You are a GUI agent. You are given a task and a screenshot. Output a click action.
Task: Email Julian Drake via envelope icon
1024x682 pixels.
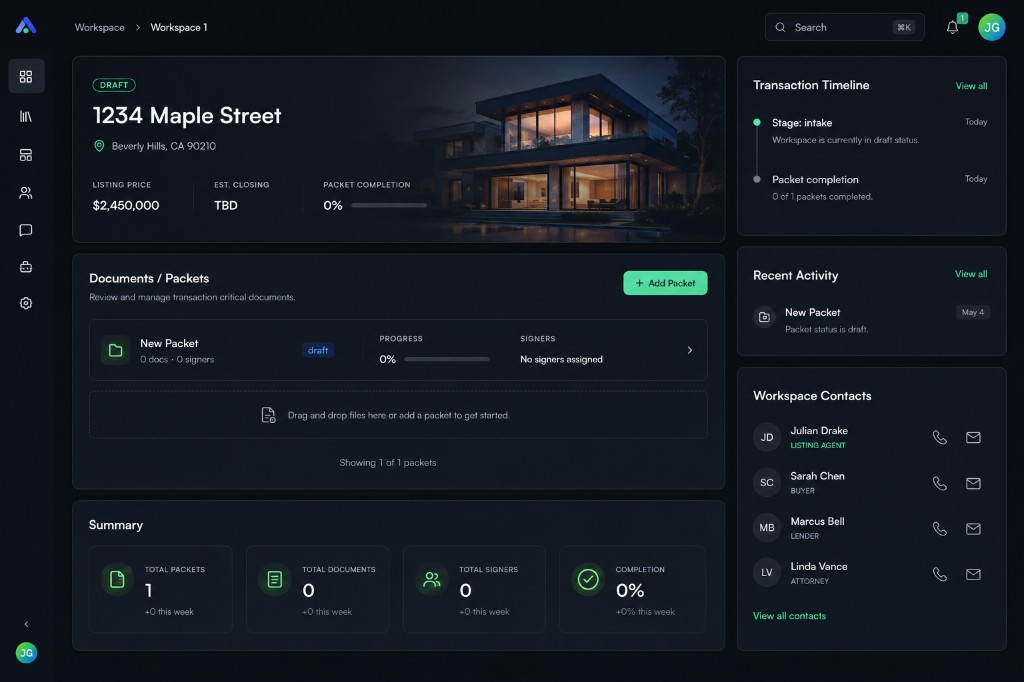[973, 437]
